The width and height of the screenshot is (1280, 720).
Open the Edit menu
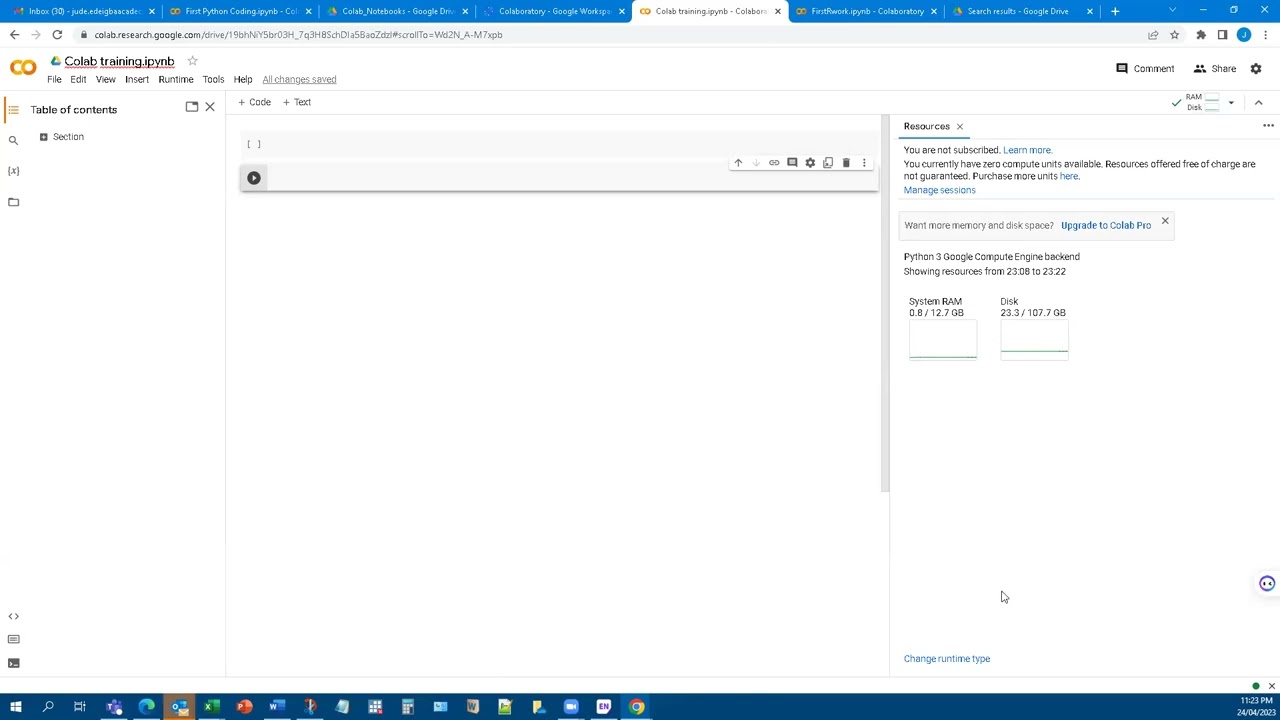78,79
